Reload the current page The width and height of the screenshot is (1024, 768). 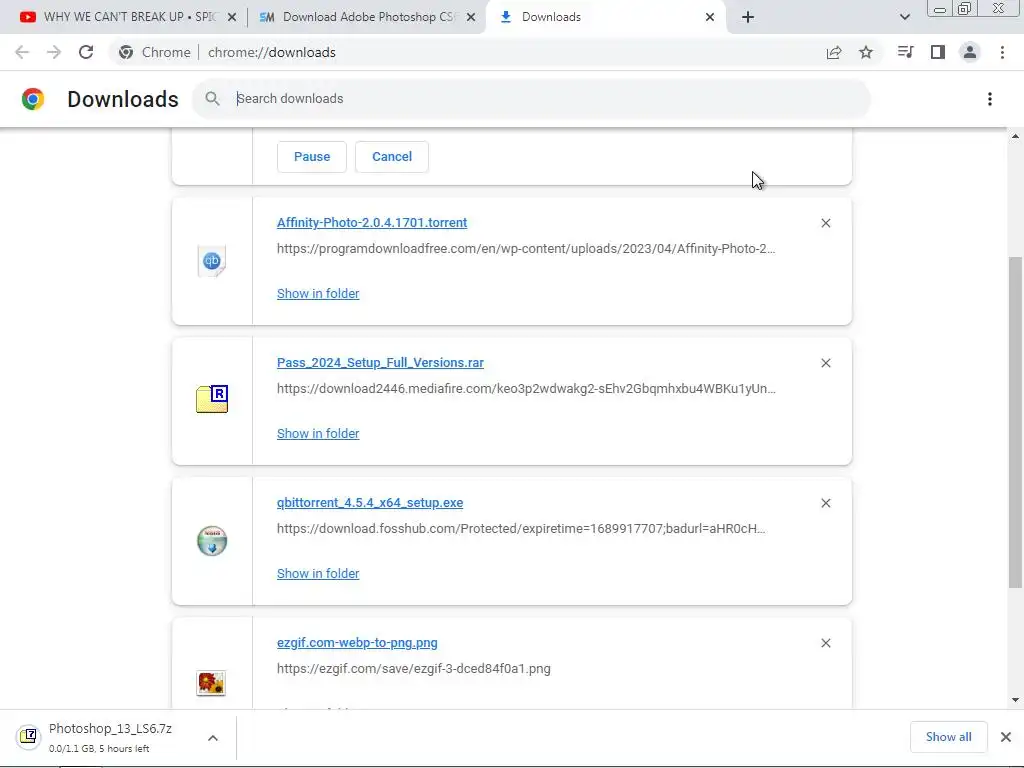click(x=86, y=52)
